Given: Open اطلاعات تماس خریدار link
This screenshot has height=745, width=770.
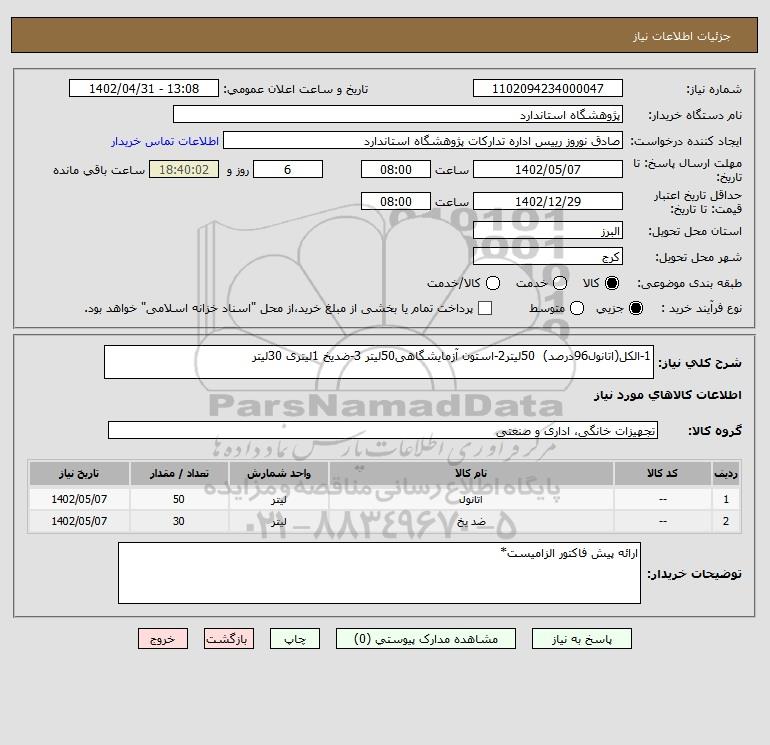Looking at the screenshot, I should click(165, 141).
